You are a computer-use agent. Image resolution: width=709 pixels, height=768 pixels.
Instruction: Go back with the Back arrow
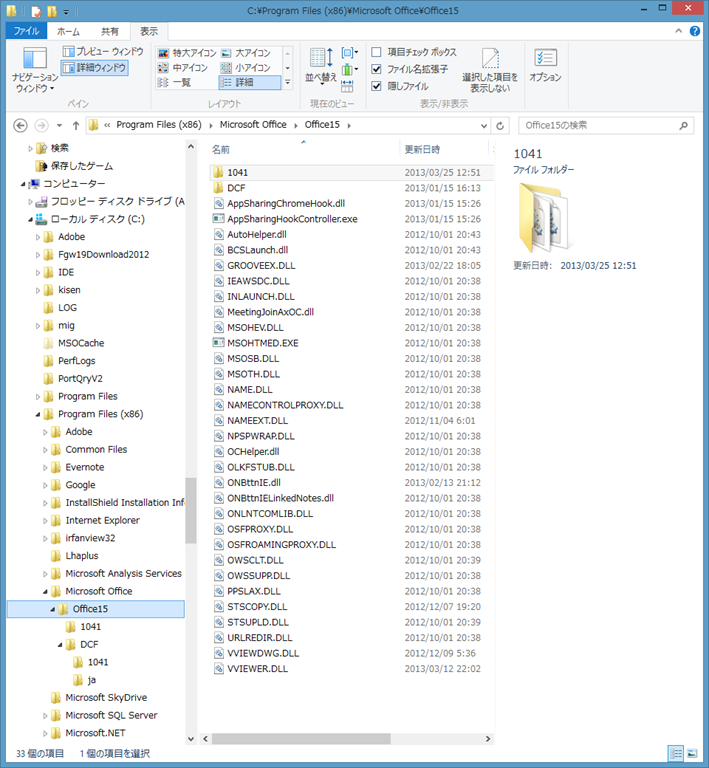(x=20, y=125)
